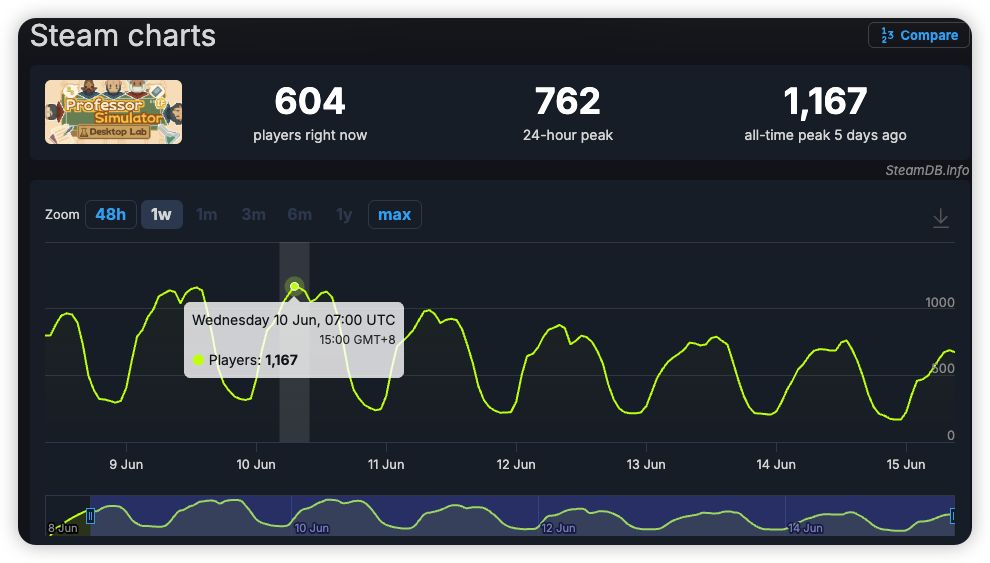Click the 10 Jun axis label on main chart
Viewport: 990px width, 563px height.
[x=256, y=465]
